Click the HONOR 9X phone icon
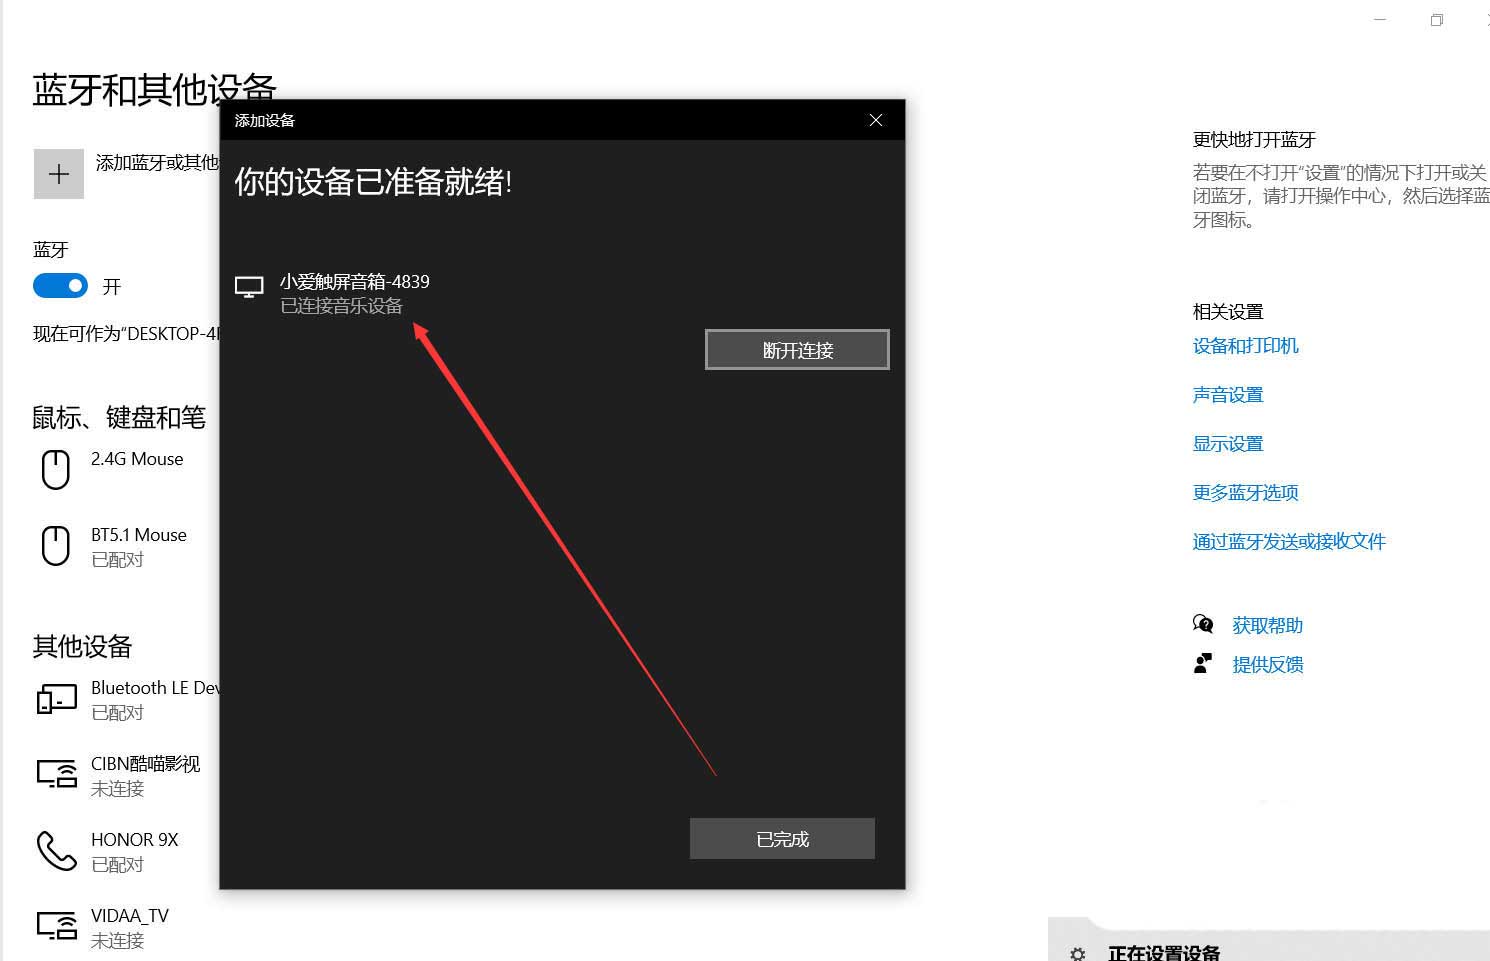Viewport: 1490px width, 961px height. tap(55, 850)
